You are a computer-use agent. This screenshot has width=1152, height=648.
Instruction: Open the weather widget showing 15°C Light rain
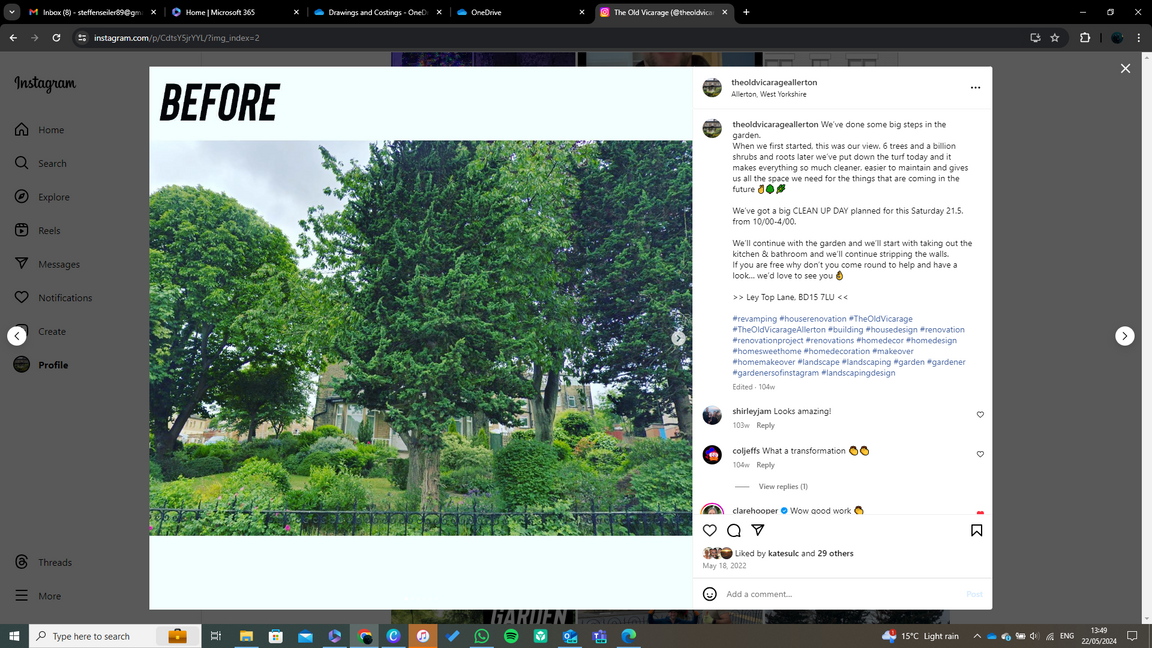pyautogui.click(x=920, y=636)
